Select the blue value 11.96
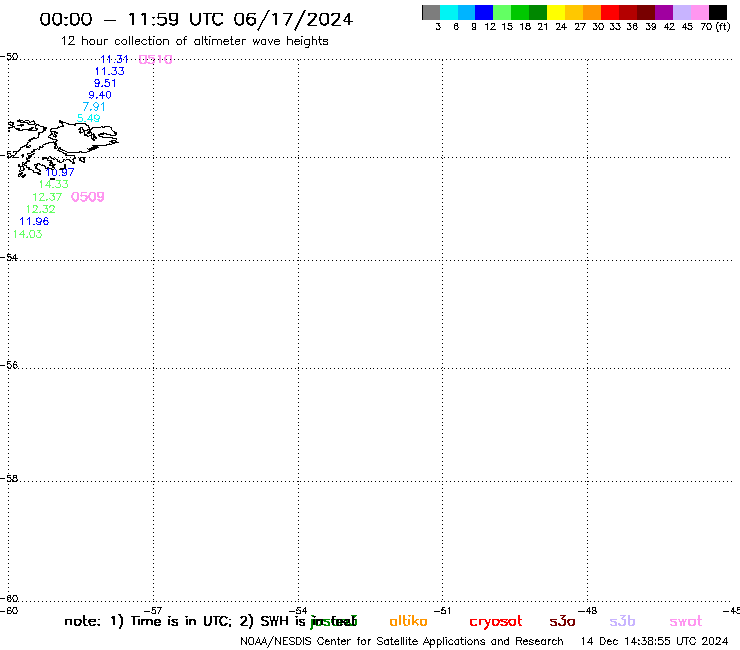This screenshot has width=740, height=650. 34,221
